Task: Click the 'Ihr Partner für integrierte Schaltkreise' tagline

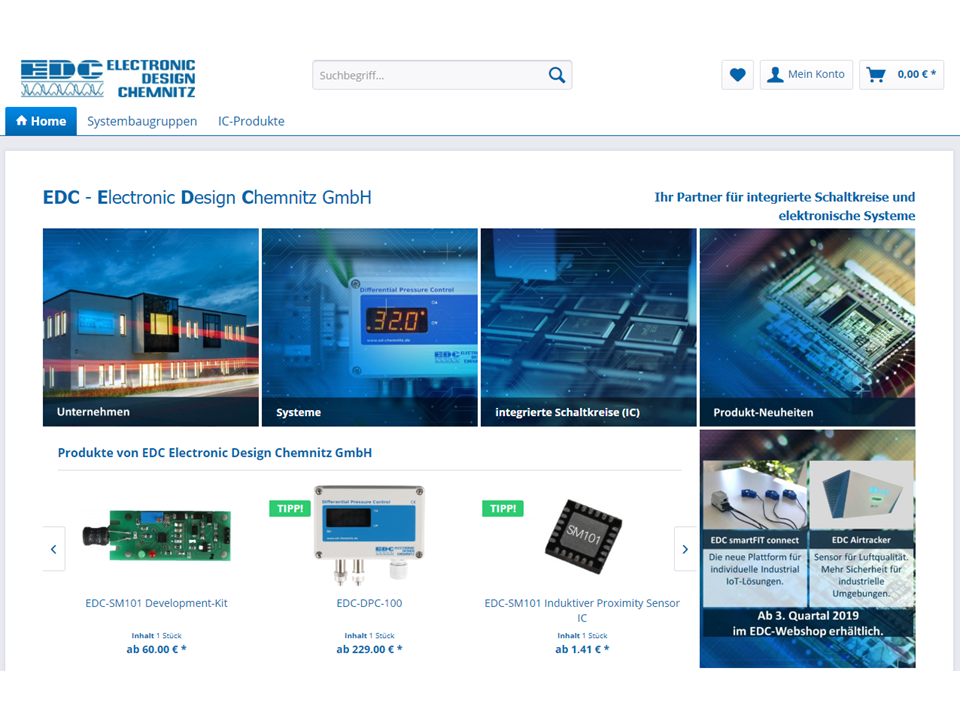Action: [x=785, y=206]
